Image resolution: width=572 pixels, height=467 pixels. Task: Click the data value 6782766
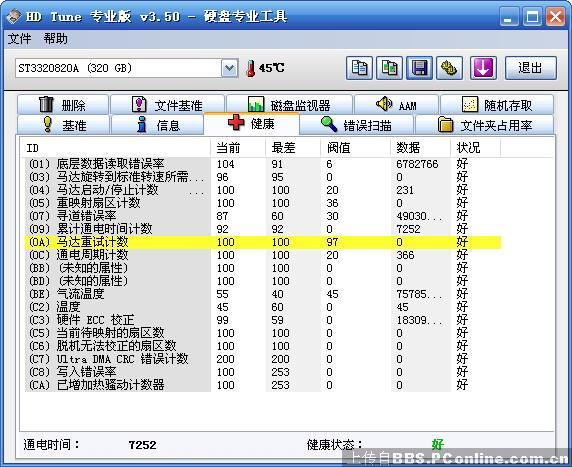pos(417,164)
